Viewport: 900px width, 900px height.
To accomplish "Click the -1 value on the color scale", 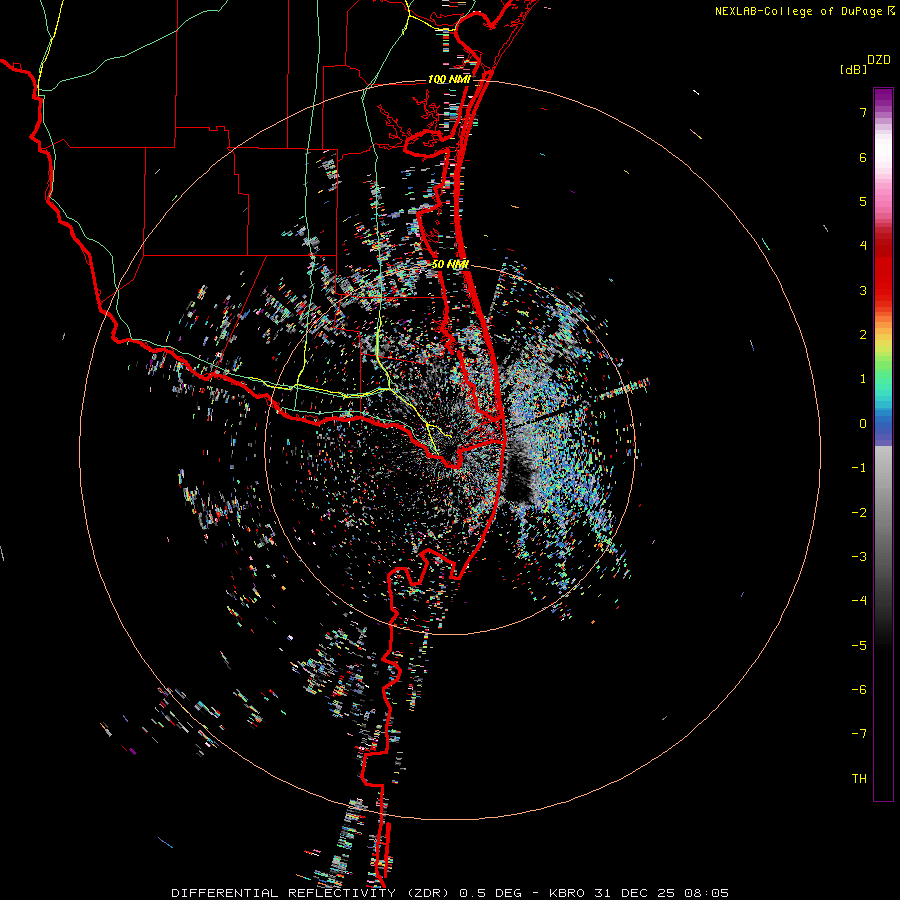I will click(859, 468).
